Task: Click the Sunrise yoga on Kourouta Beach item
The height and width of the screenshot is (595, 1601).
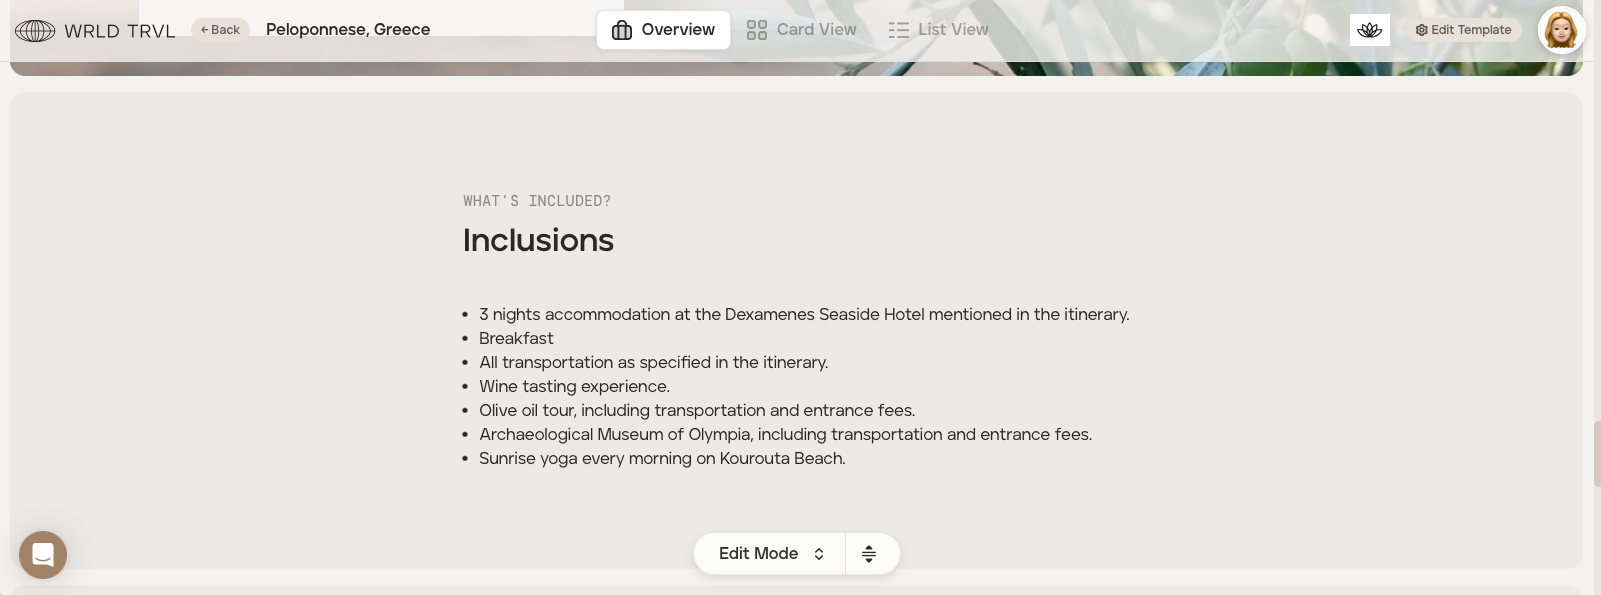Action: point(662,458)
